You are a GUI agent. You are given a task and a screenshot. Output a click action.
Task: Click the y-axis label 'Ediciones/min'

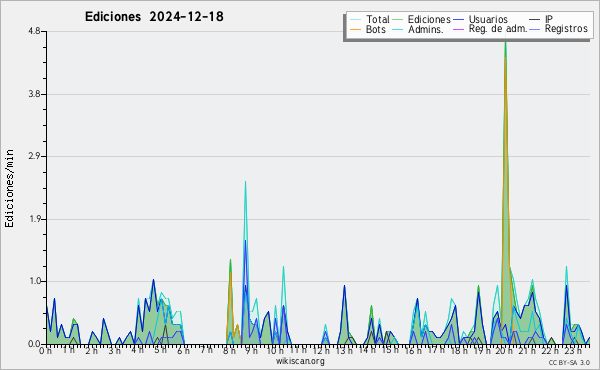[x=9, y=188]
